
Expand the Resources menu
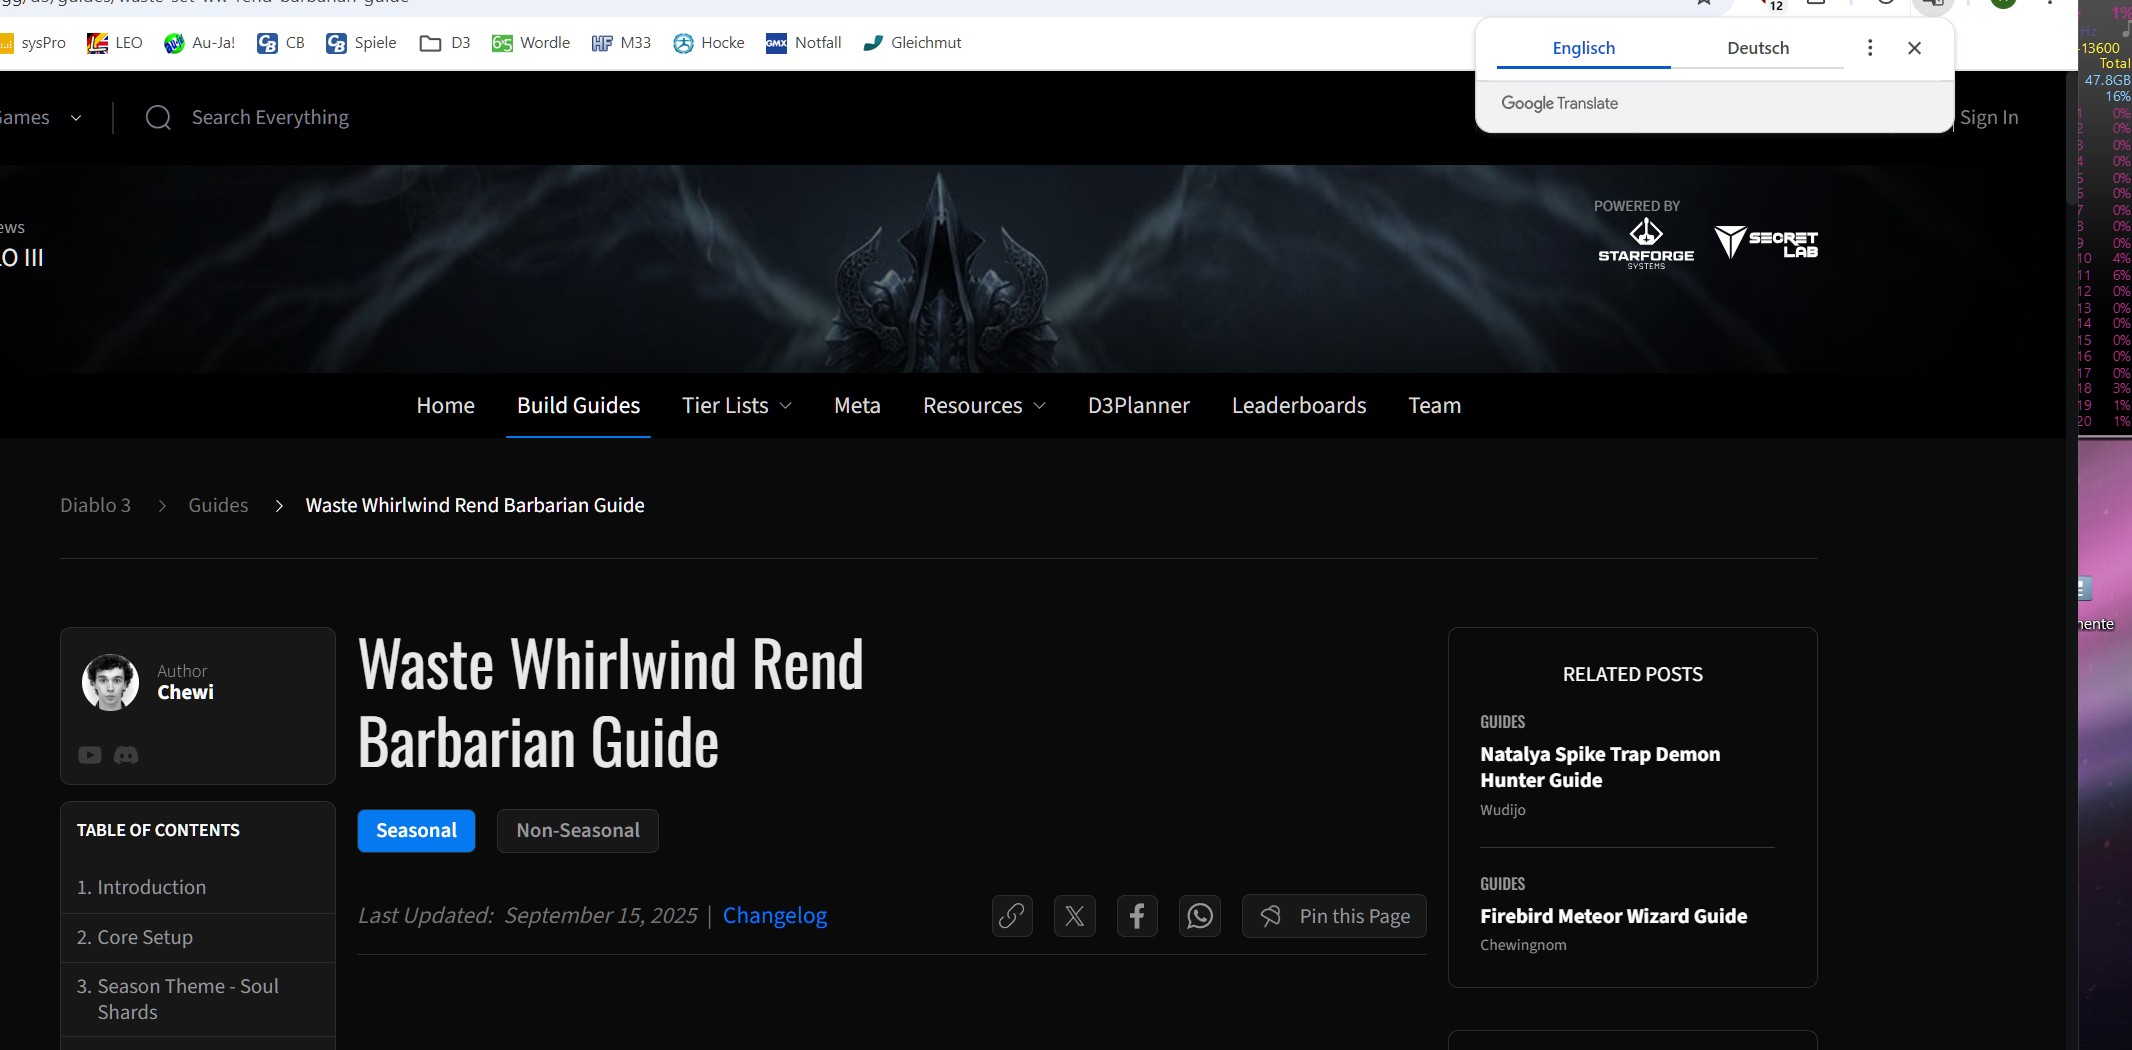point(985,405)
